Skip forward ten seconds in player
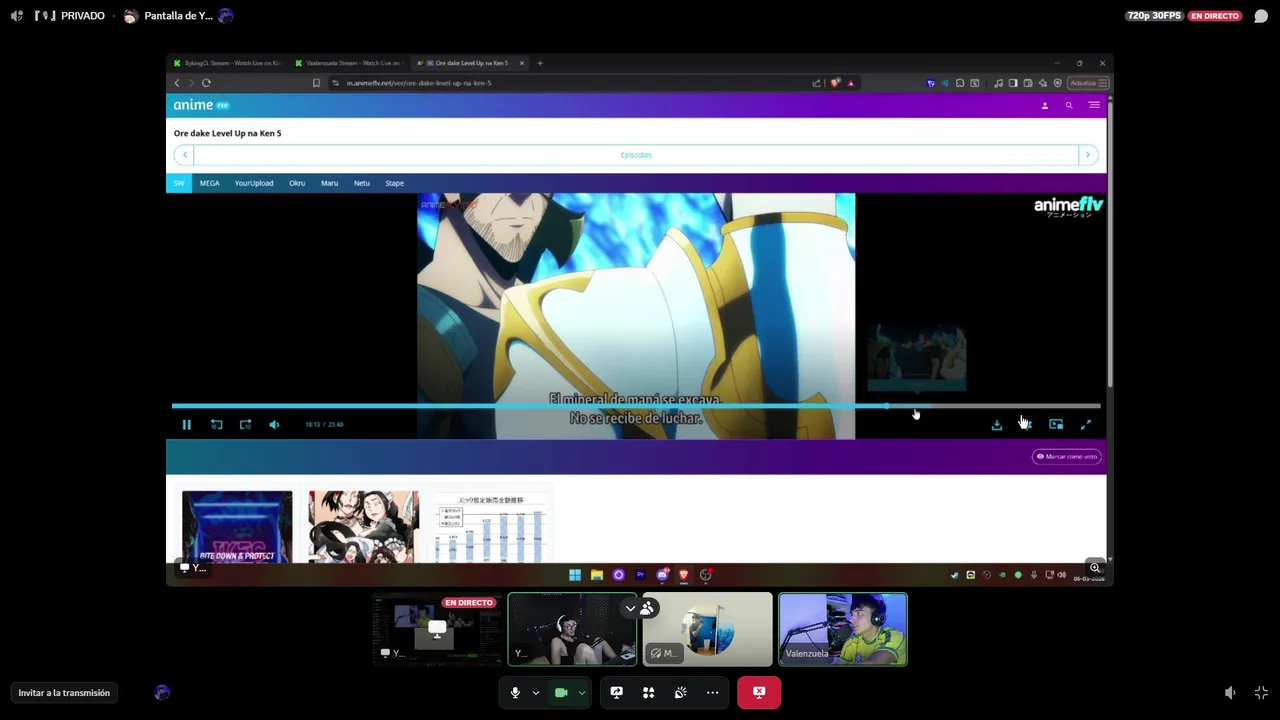This screenshot has width=1280, height=720. [x=245, y=424]
